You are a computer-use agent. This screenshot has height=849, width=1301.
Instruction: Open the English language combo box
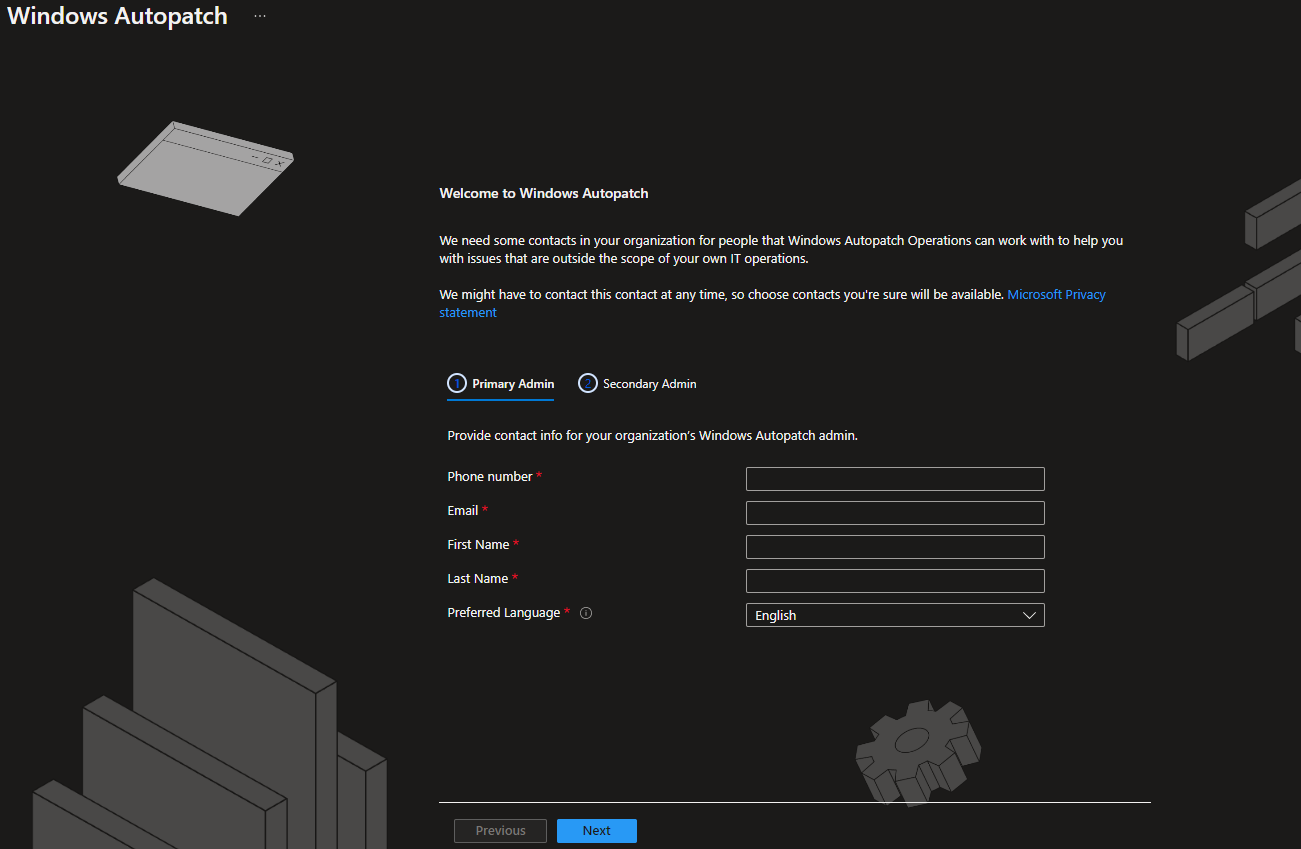(x=880, y=616)
